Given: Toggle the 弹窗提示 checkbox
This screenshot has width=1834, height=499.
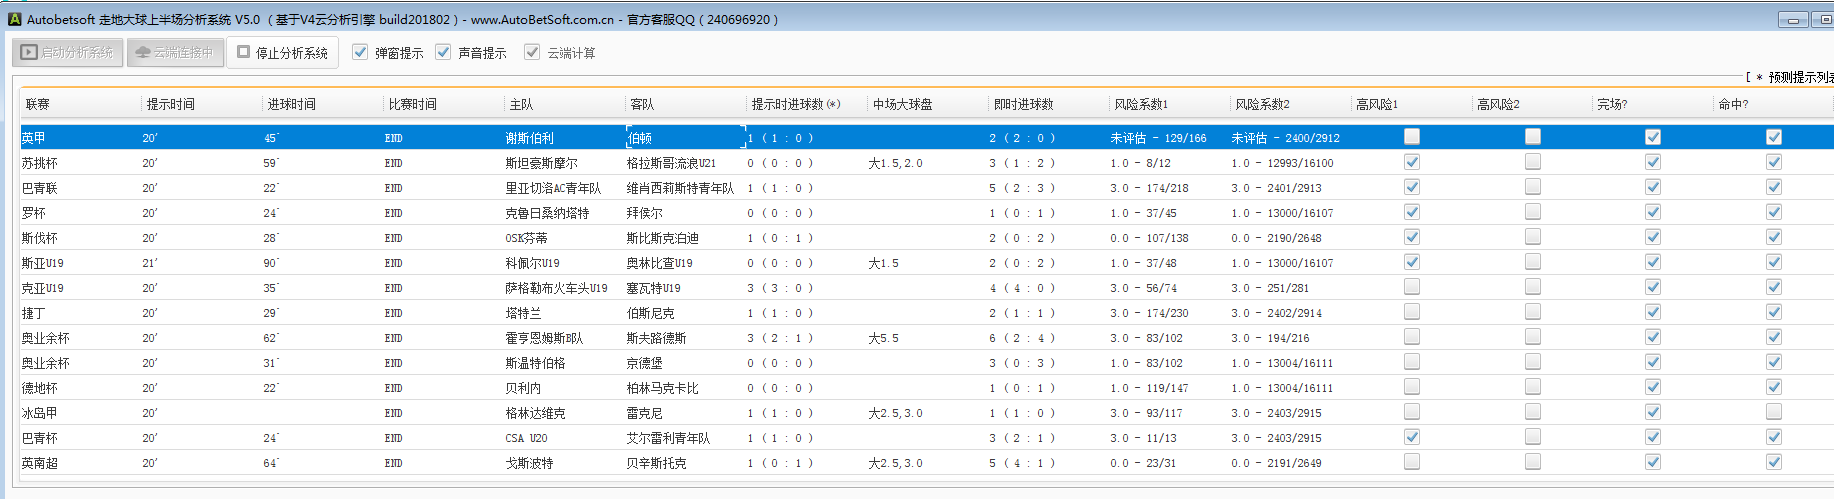Looking at the screenshot, I should pos(360,52).
